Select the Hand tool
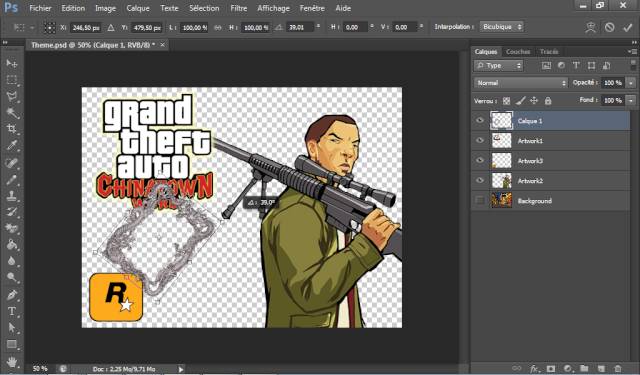 [12, 362]
